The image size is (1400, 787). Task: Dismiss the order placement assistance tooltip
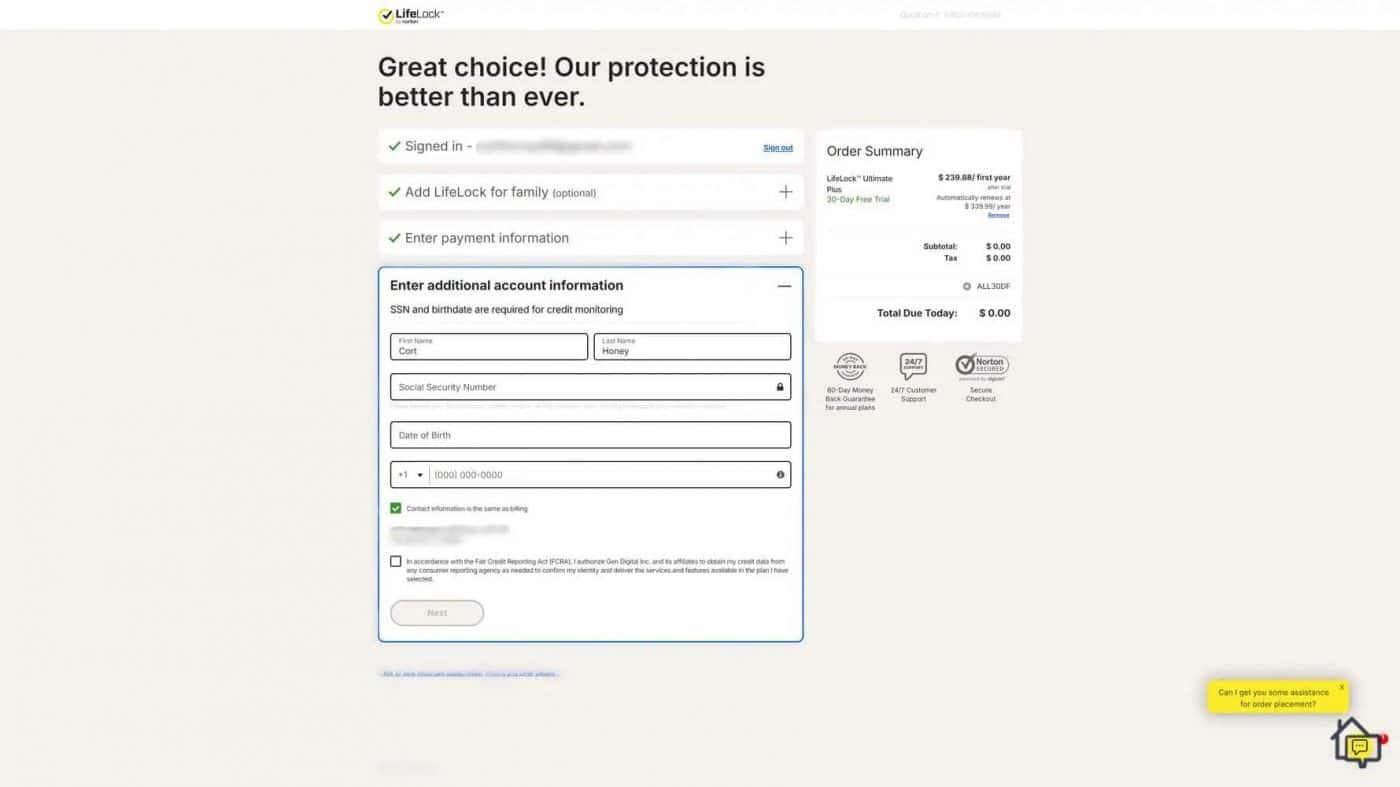(1342, 687)
